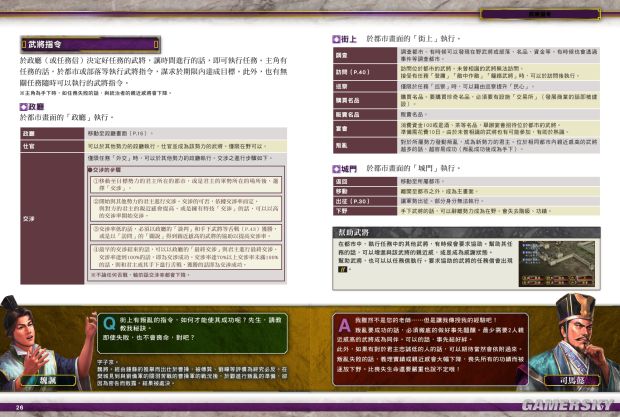Viewport: 620px width, 417px height.
Task: Select the 交涉的步驟 sub-heading
Action: [104, 170]
